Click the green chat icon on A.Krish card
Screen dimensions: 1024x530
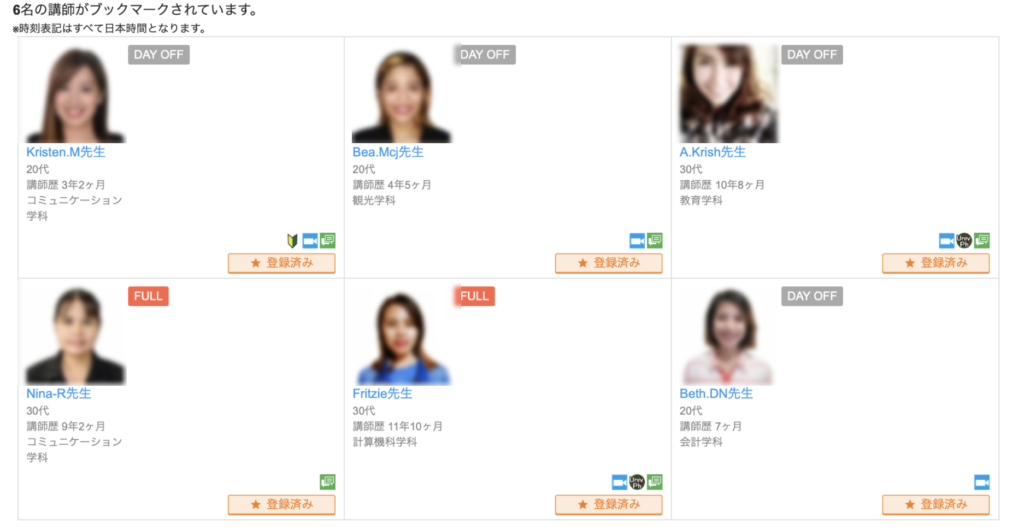click(x=982, y=241)
